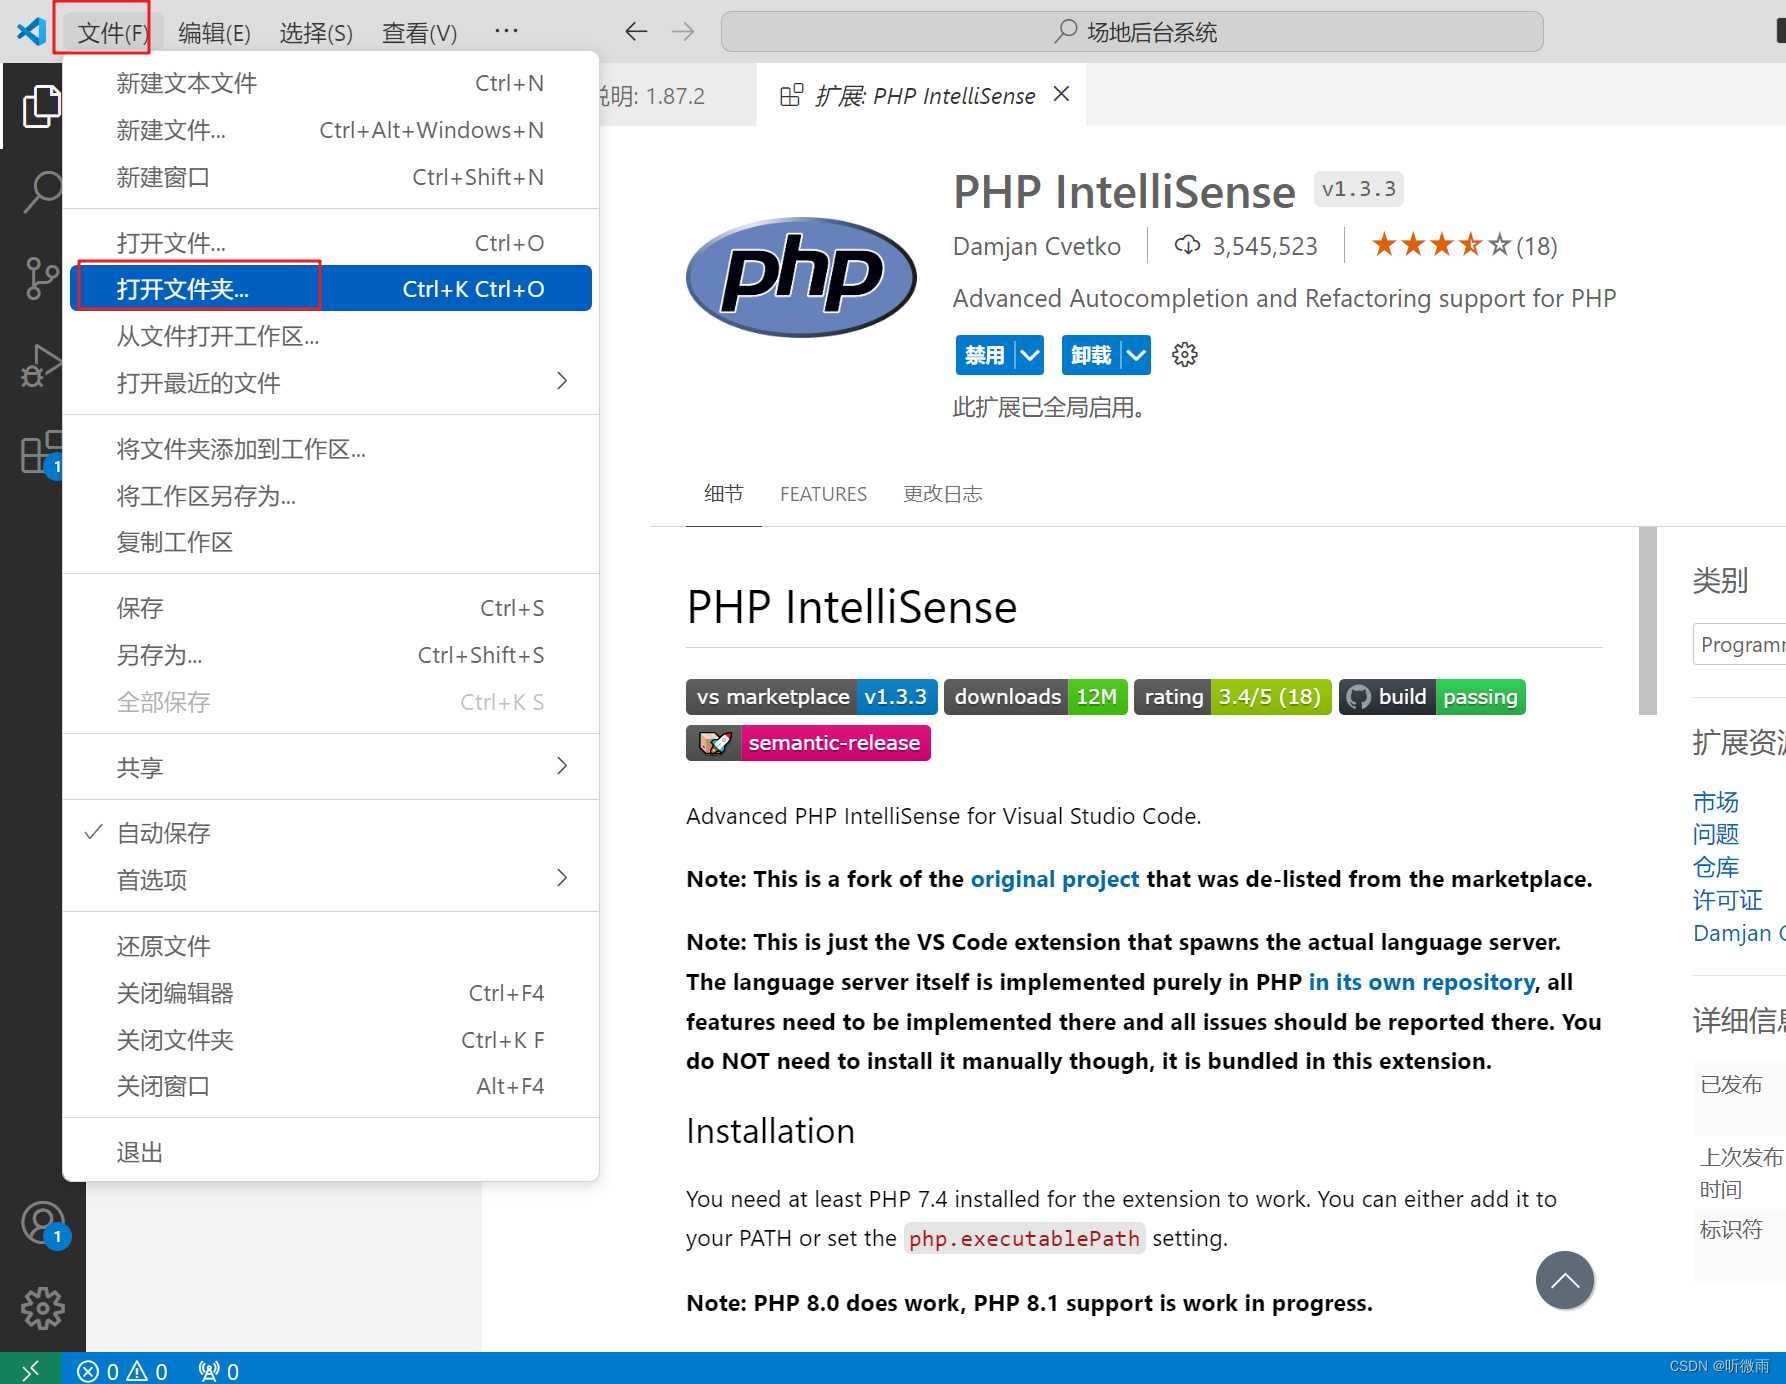Select 打开文件夹... menu entry
Image resolution: width=1786 pixels, height=1384 pixels.
point(330,288)
